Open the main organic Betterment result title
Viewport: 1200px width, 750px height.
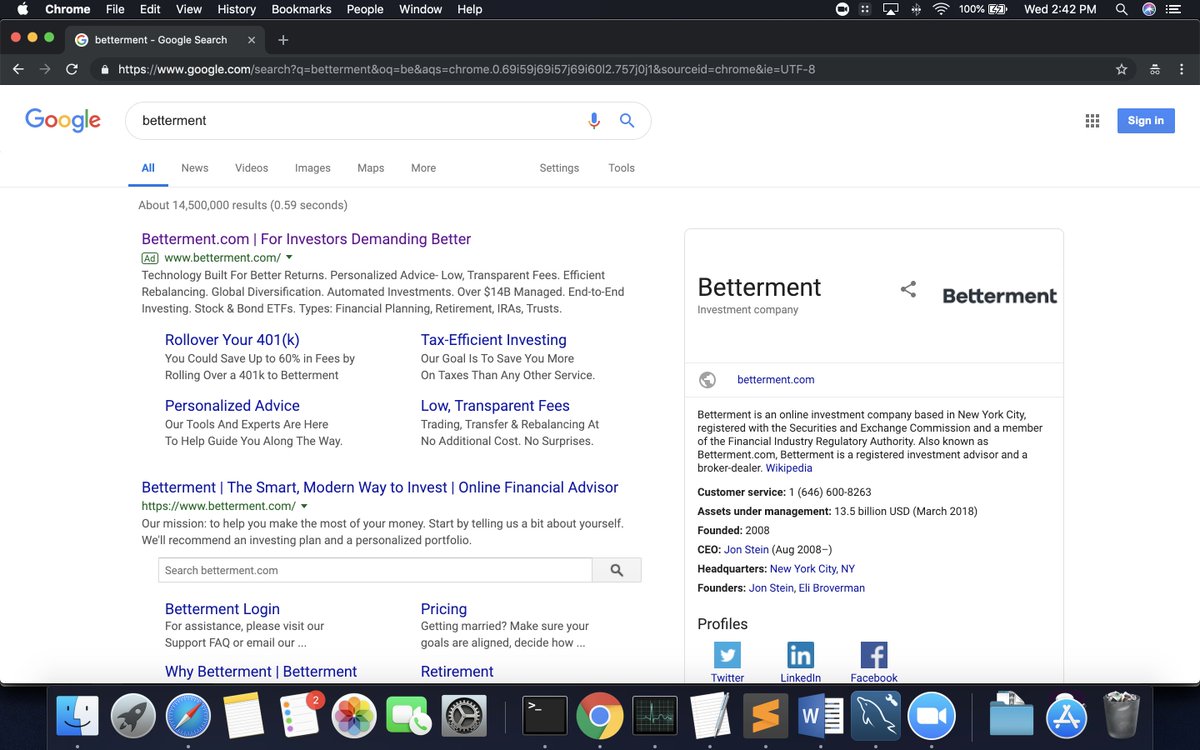pyautogui.click(x=380, y=488)
